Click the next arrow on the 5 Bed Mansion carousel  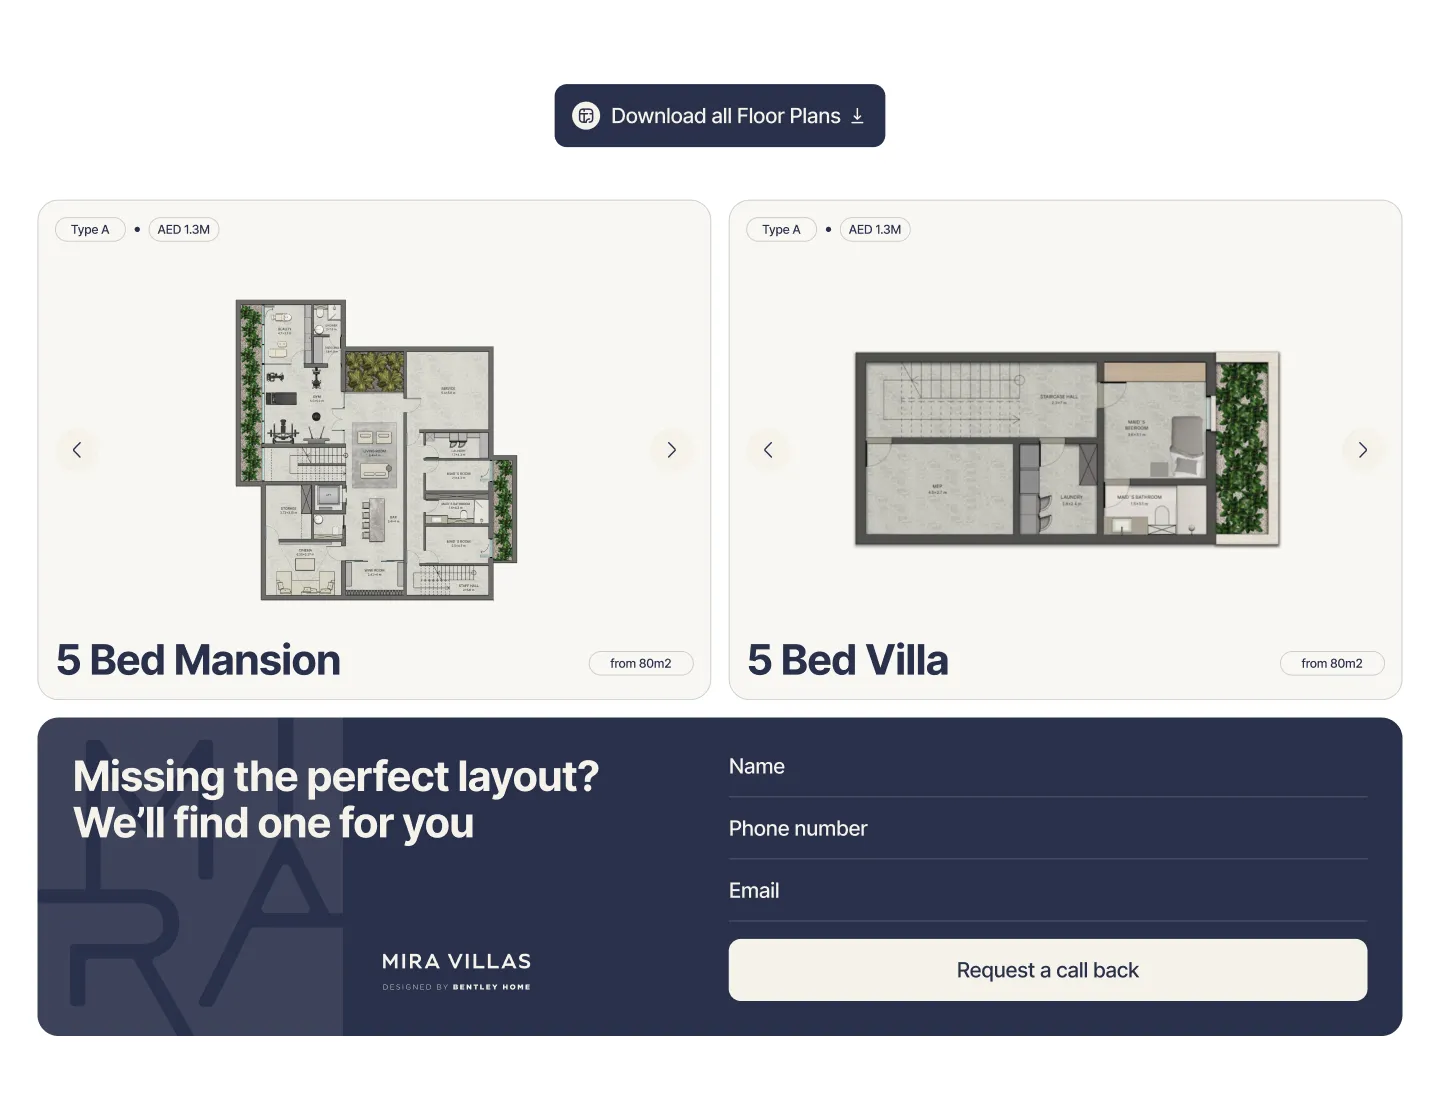[672, 450]
